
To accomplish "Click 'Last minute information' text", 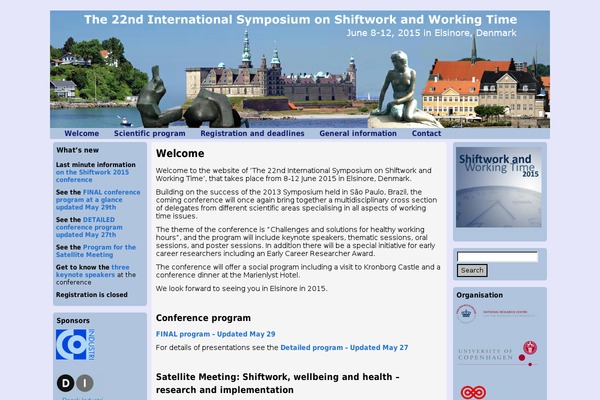I will pyautogui.click(x=96, y=165).
